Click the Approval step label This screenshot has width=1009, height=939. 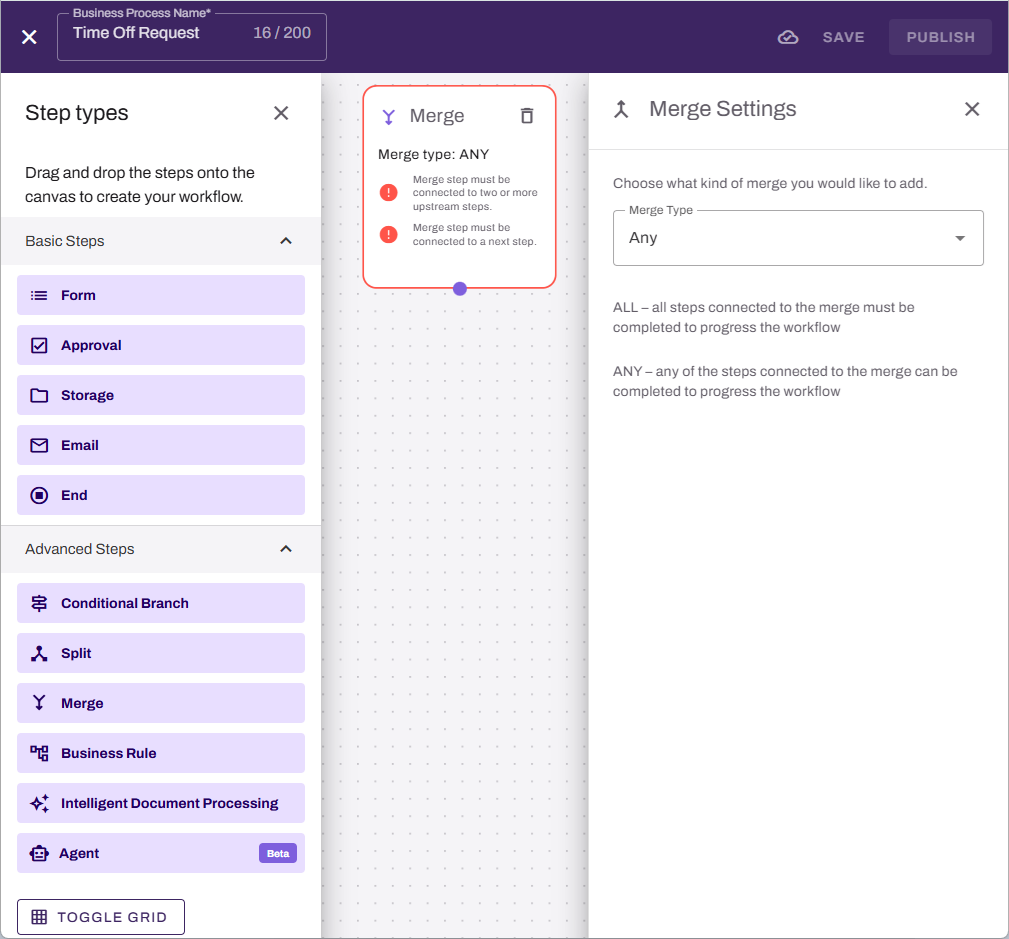tap(91, 346)
